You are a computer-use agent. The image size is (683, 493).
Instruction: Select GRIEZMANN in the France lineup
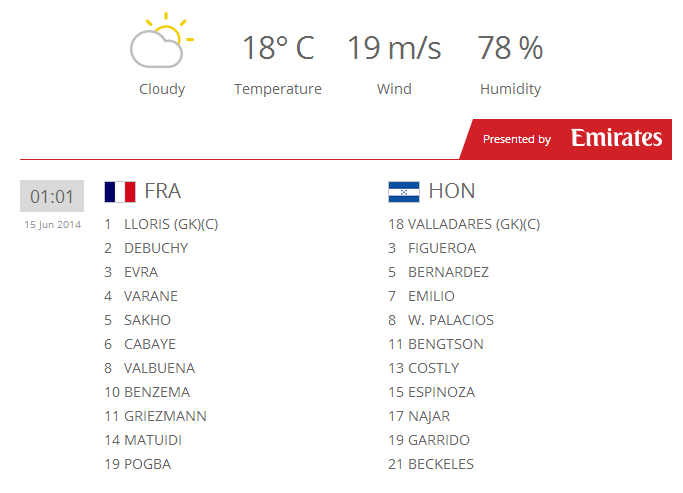164,416
